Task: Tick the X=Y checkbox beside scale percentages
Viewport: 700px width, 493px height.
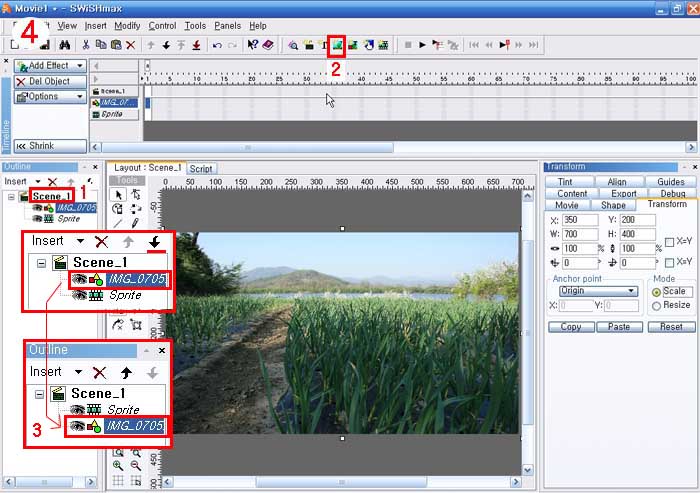Action: (x=669, y=242)
